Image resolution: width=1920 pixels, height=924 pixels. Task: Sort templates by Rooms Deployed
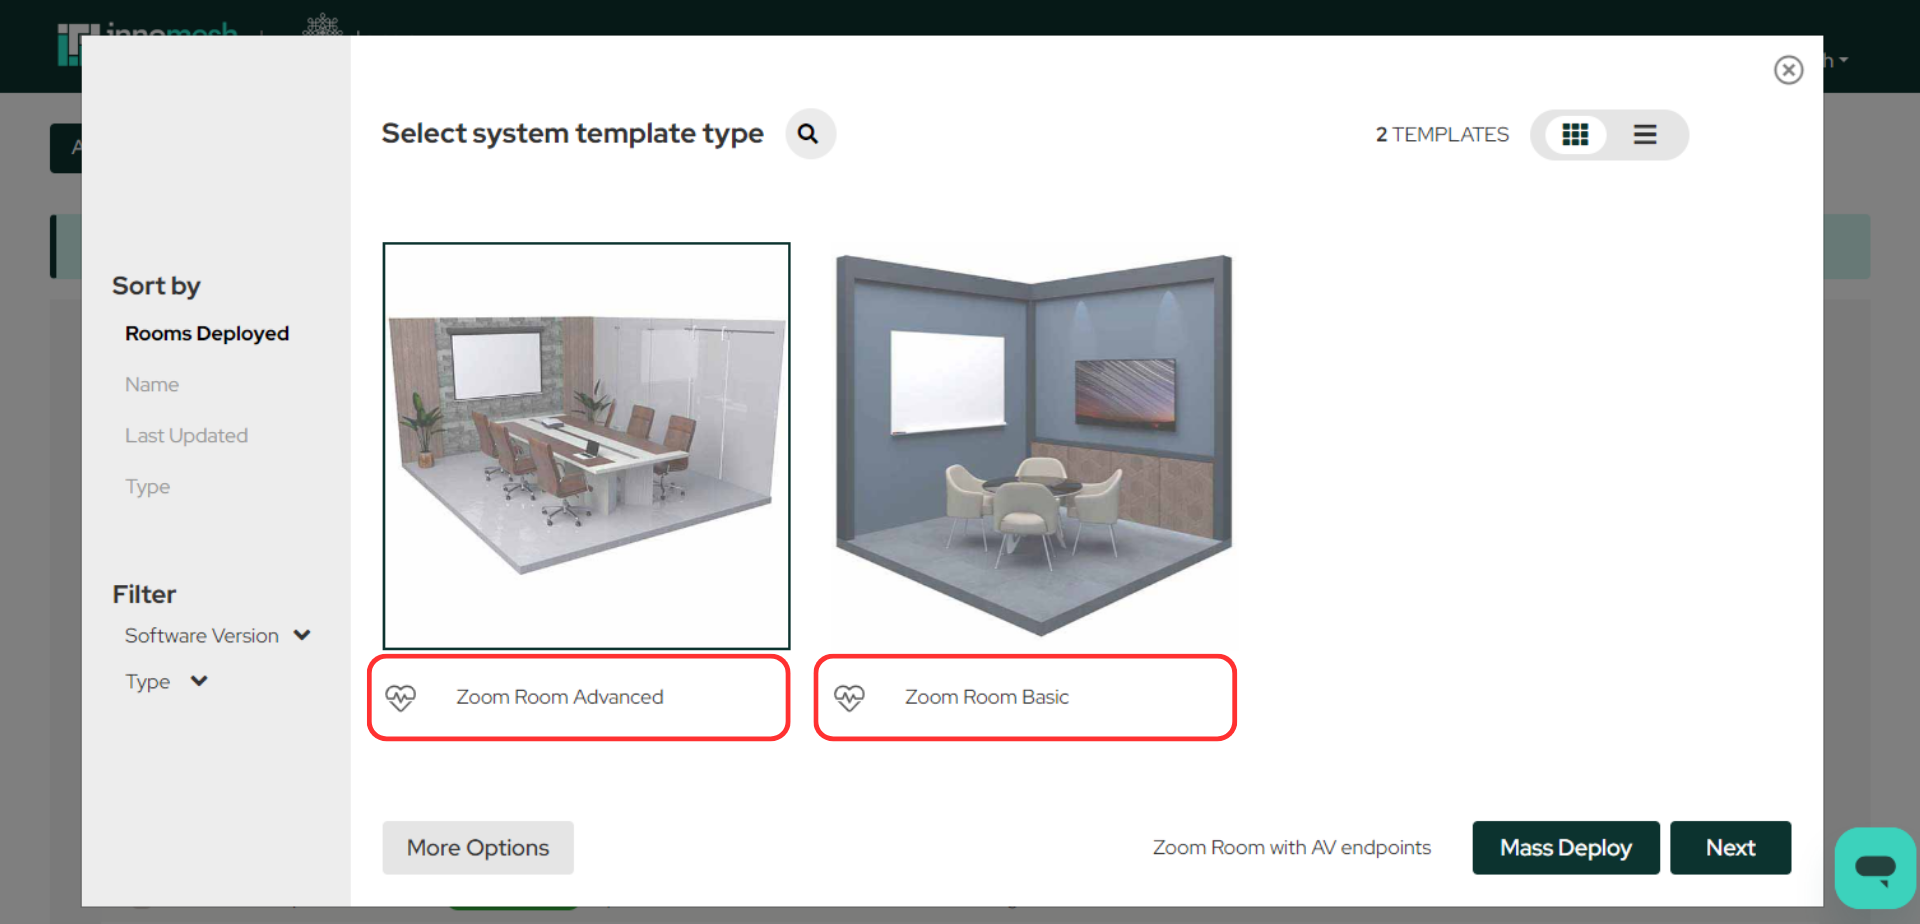coord(207,334)
